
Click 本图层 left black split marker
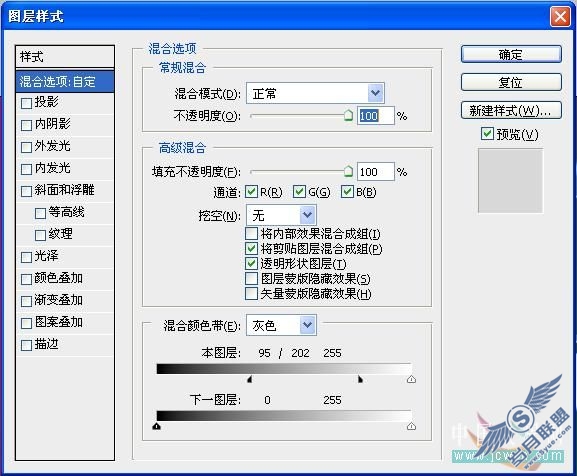pyautogui.click(x=249, y=379)
